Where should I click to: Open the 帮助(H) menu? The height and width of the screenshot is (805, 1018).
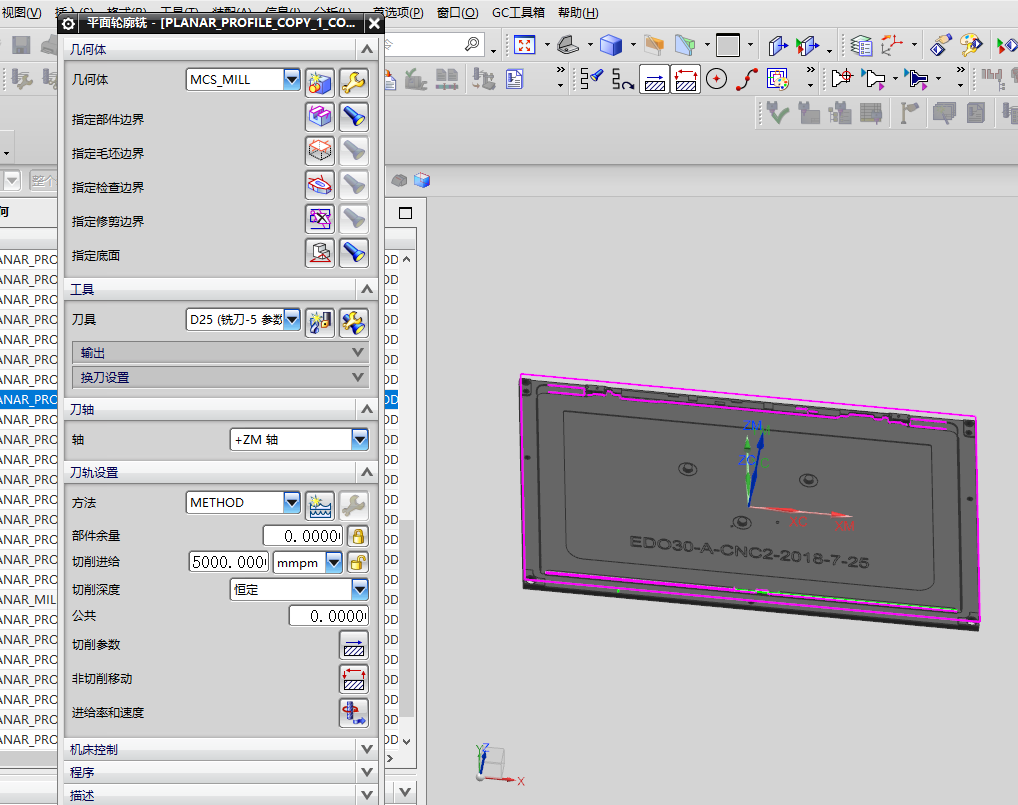(x=577, y=13)
